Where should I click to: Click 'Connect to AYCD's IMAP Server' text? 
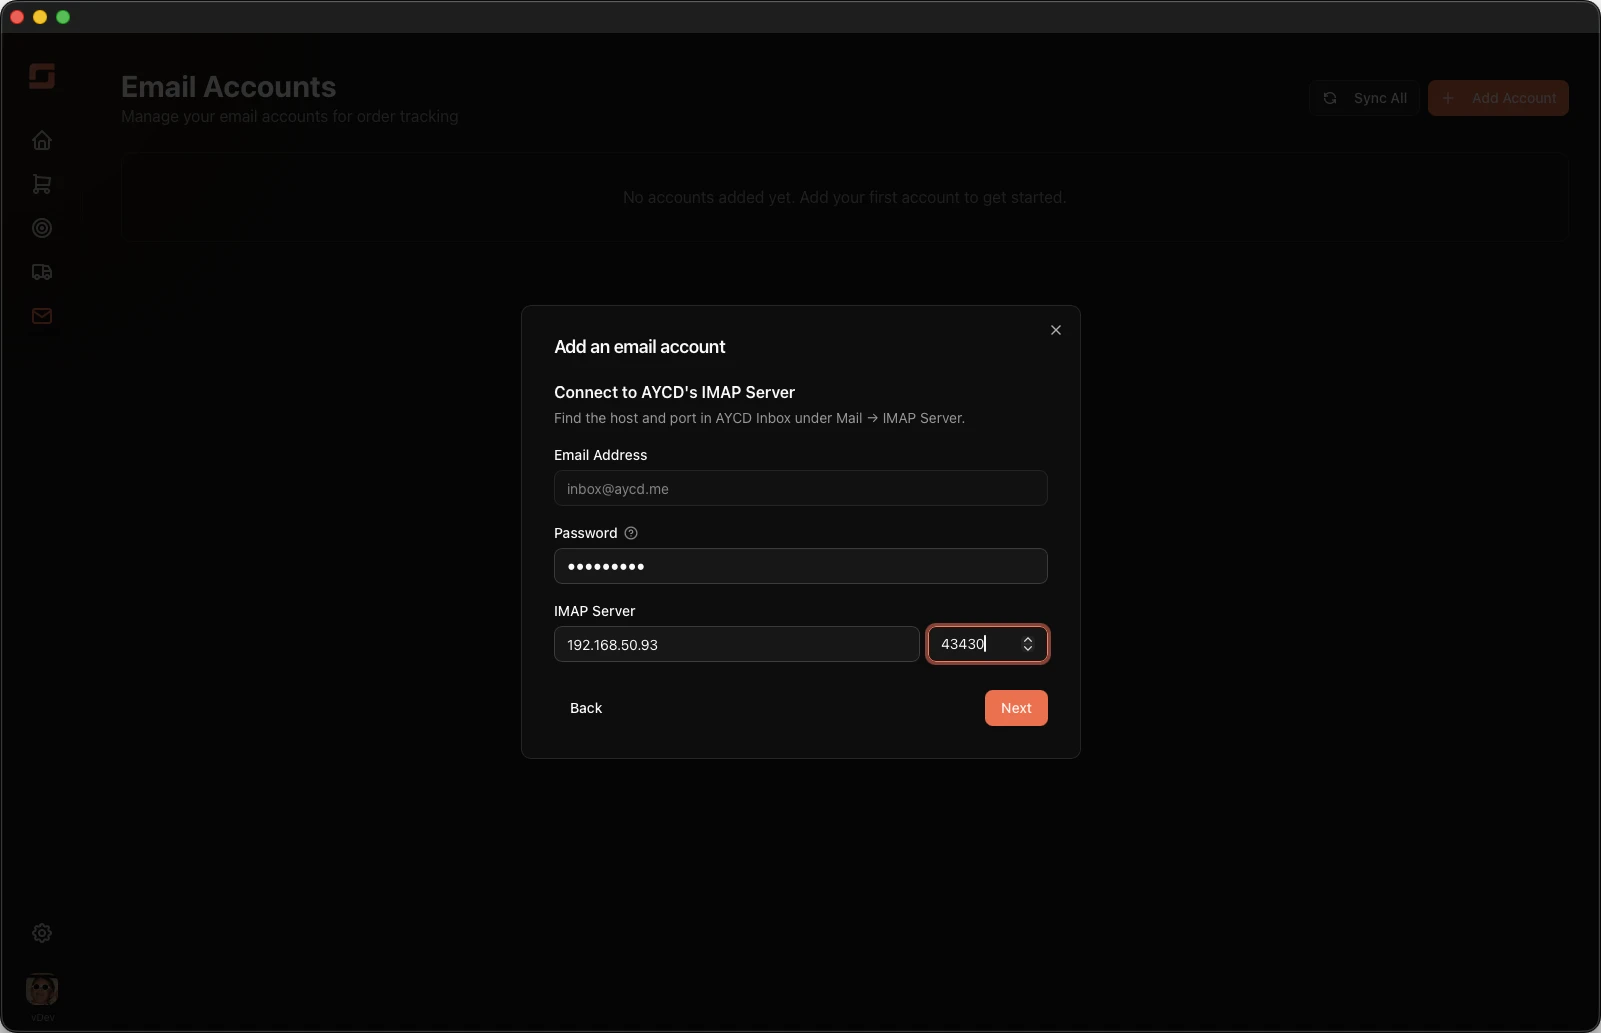pyautogui.click(x=675, y=392)
